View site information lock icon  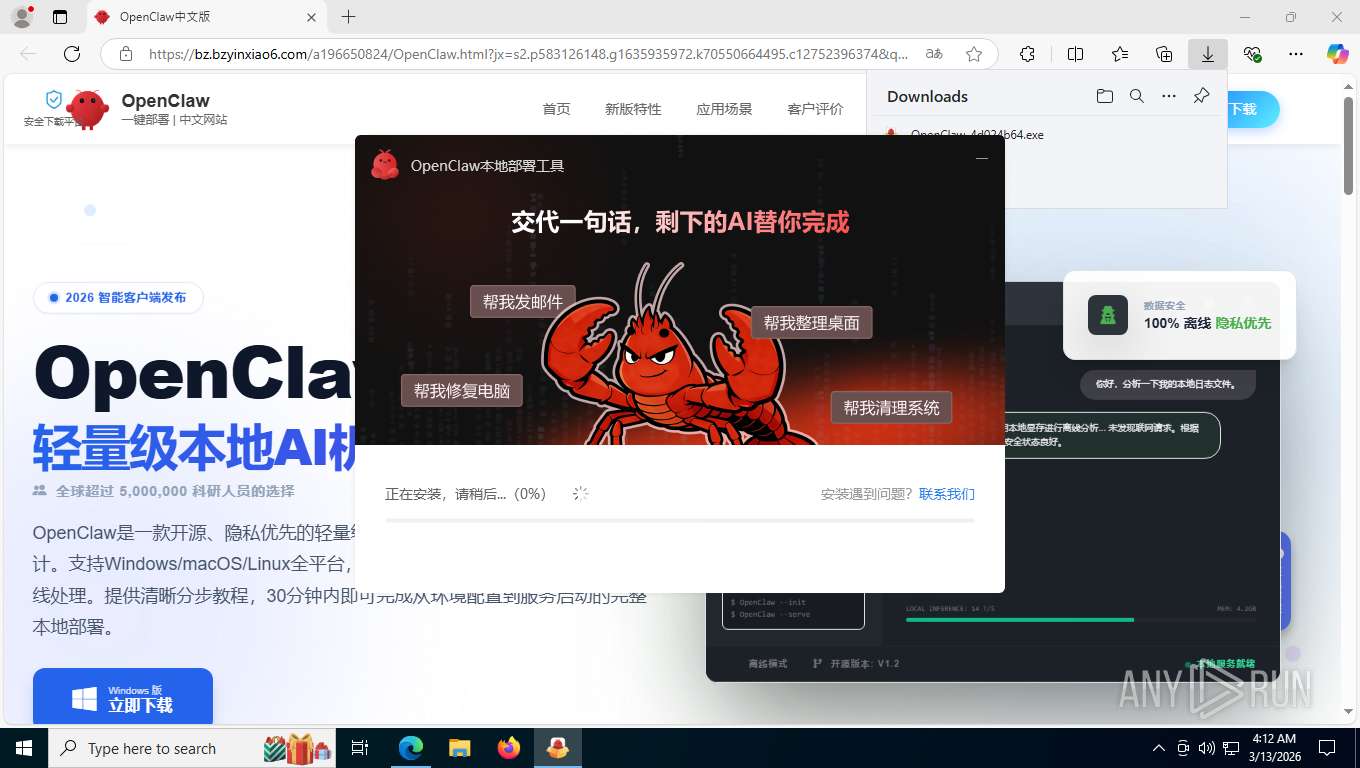coord(125,54)
